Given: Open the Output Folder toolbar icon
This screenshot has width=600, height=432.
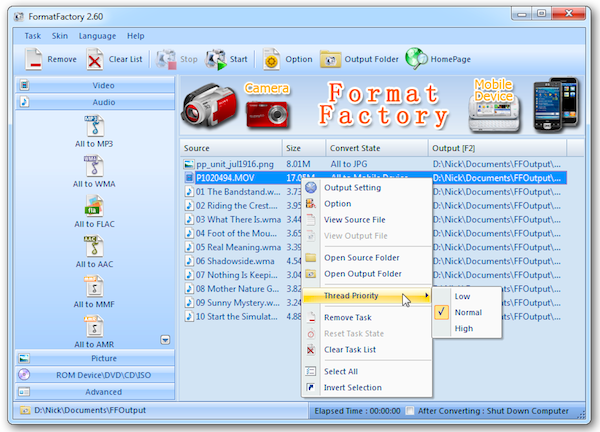Looking at the screenshot, I should (x=330, y=59).
